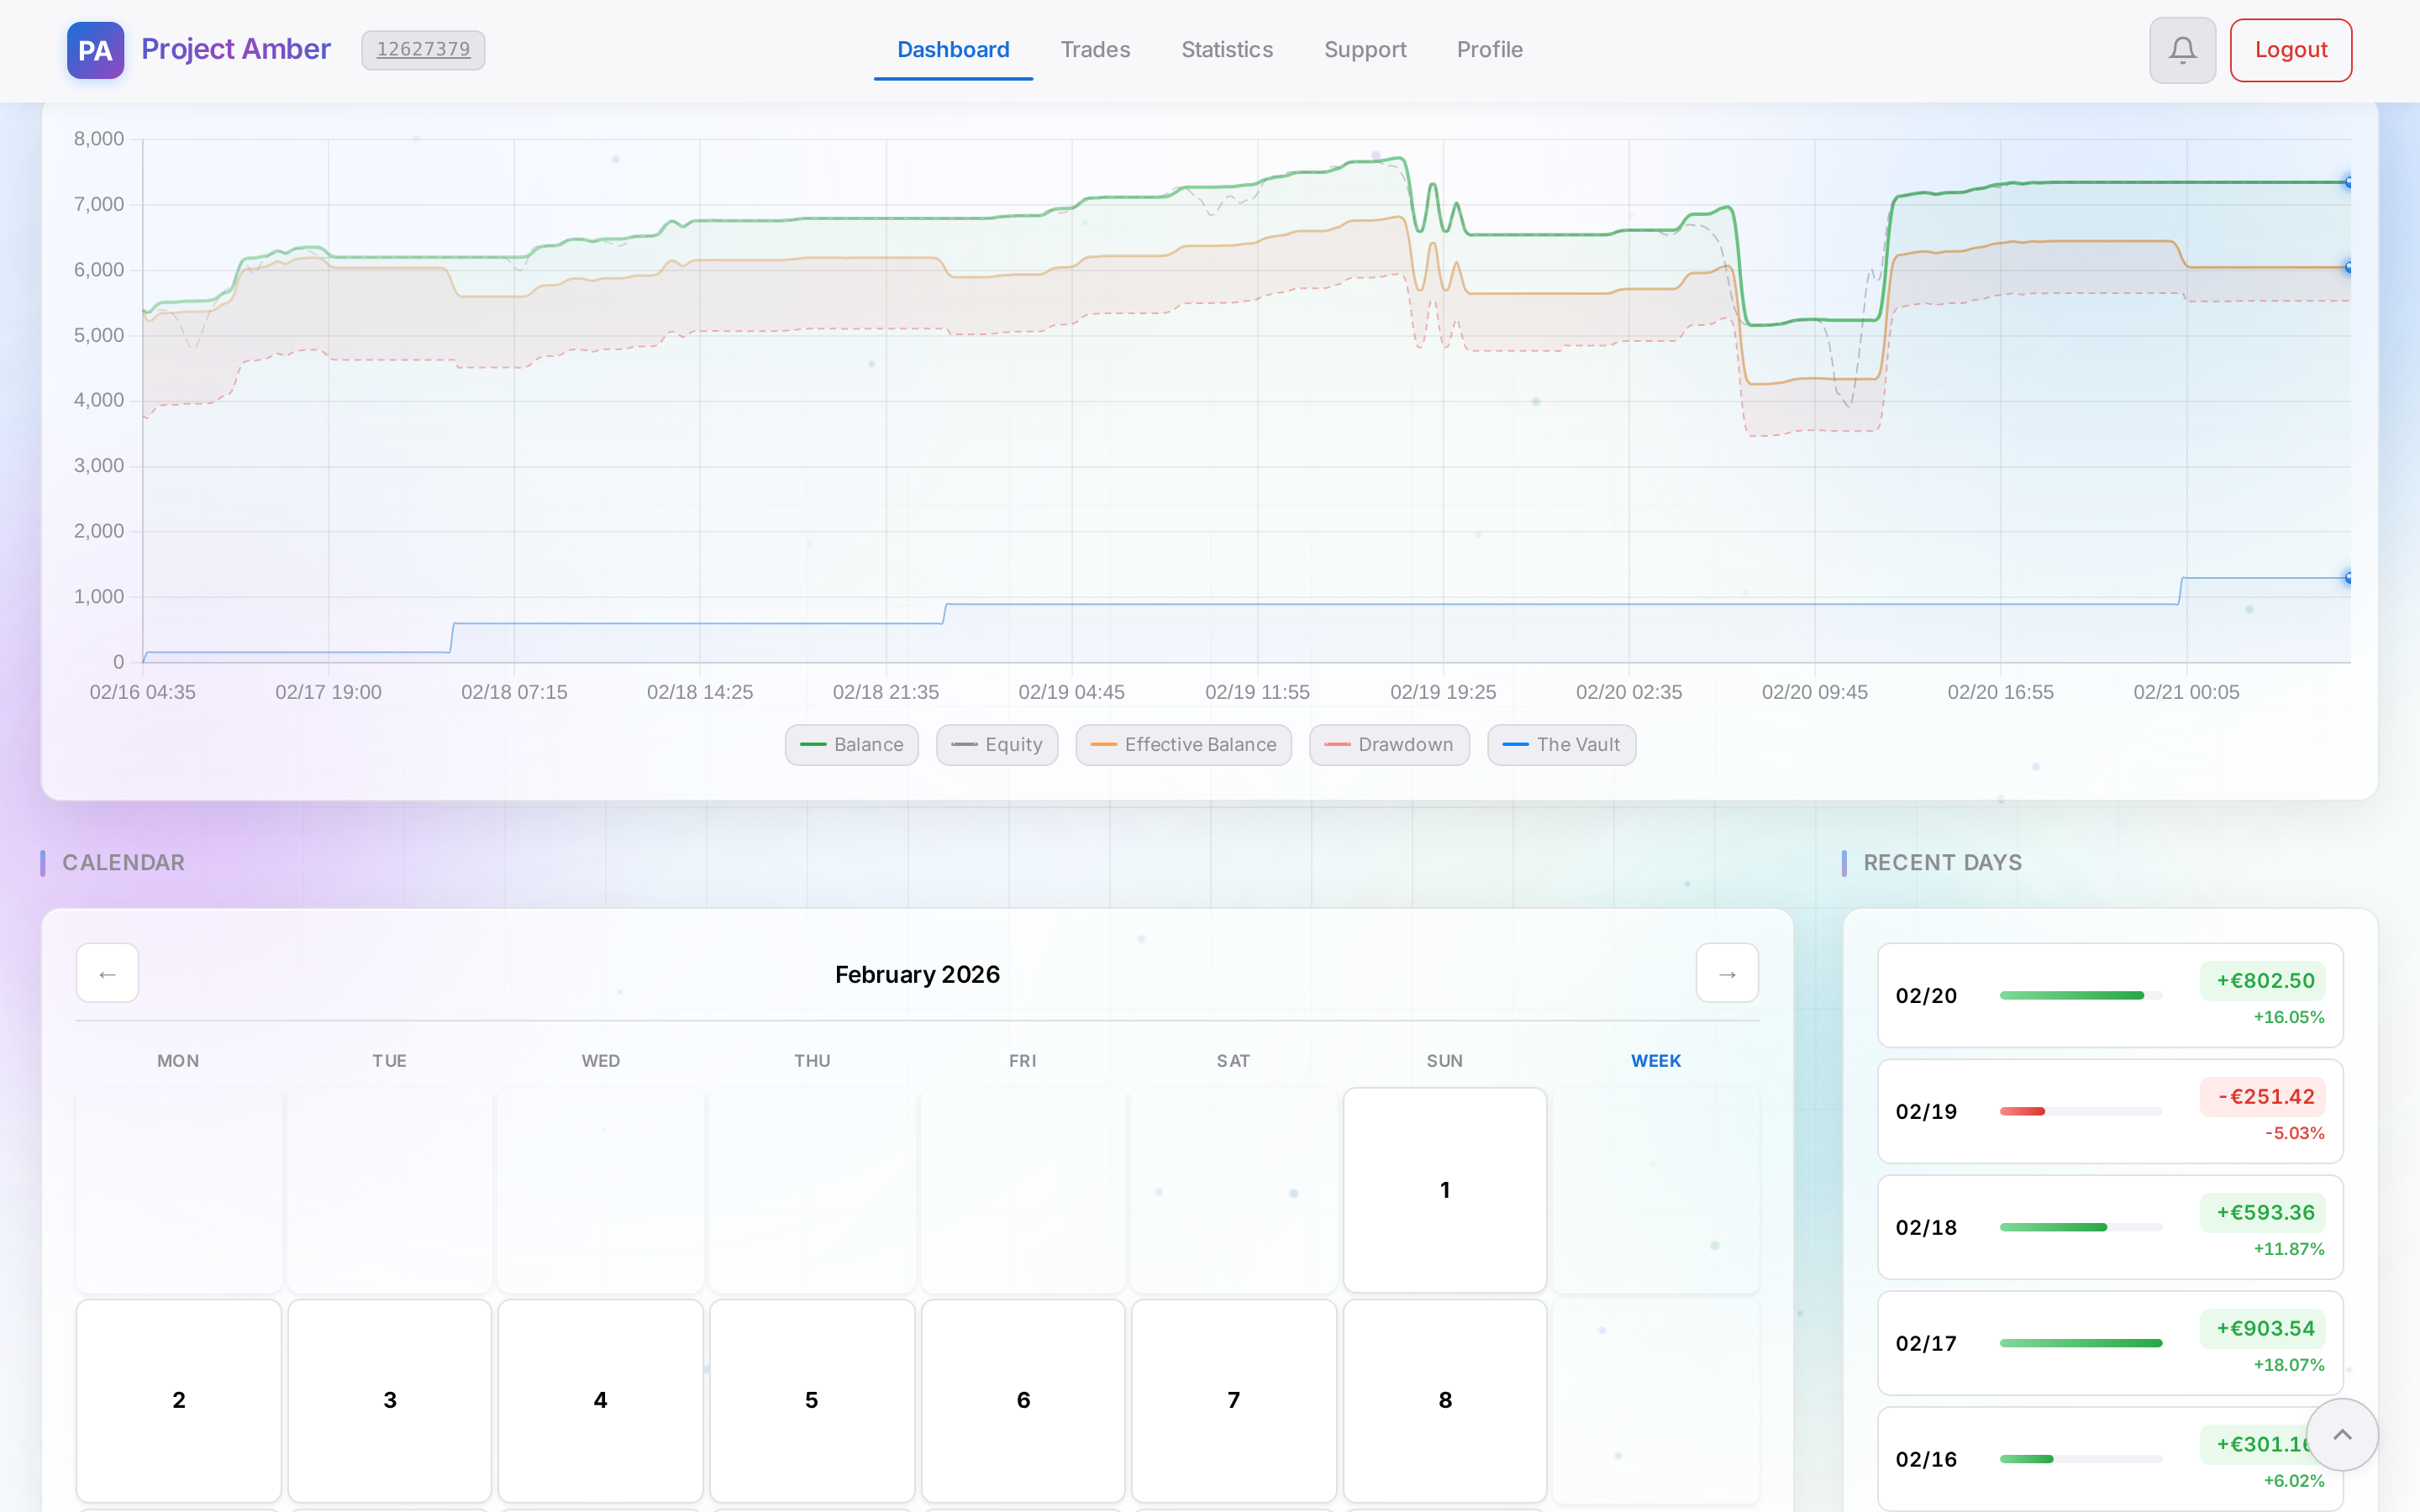This screenshot has width=2420, height=1512.
Task: Hide the Balance series in the legend
Action: click(x=851, y=745)
